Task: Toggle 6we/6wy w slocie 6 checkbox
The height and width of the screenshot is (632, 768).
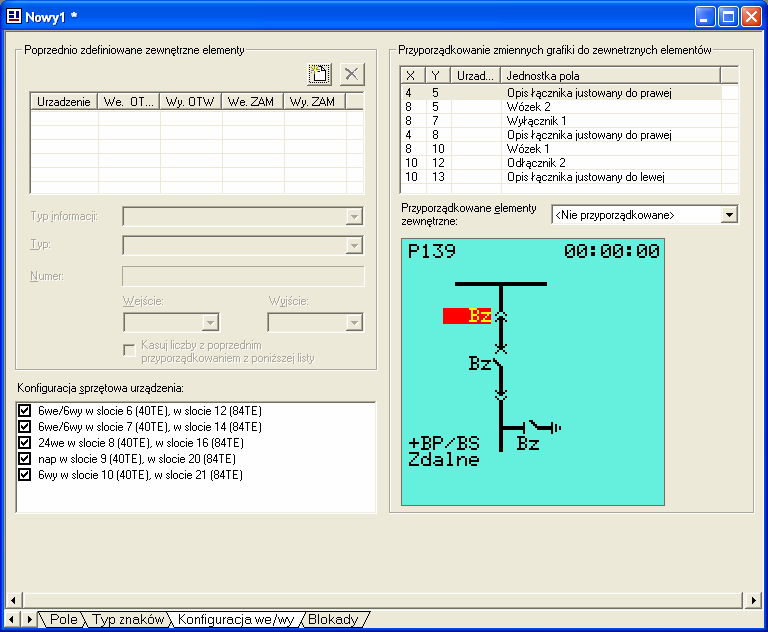Action: click(x=24, y=411)
